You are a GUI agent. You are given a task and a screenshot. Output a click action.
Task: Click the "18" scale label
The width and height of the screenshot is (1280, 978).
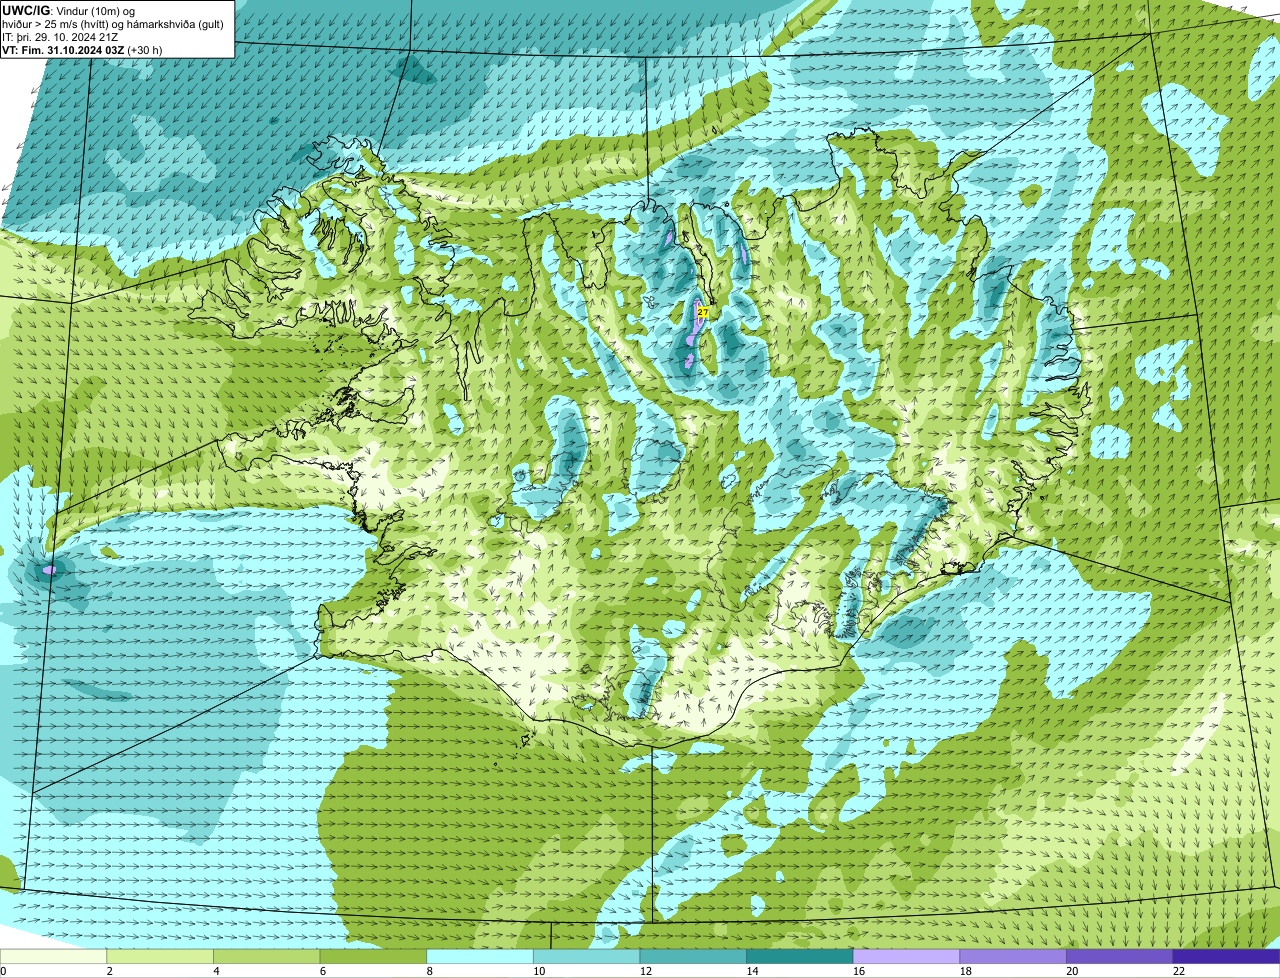[966, 971]
